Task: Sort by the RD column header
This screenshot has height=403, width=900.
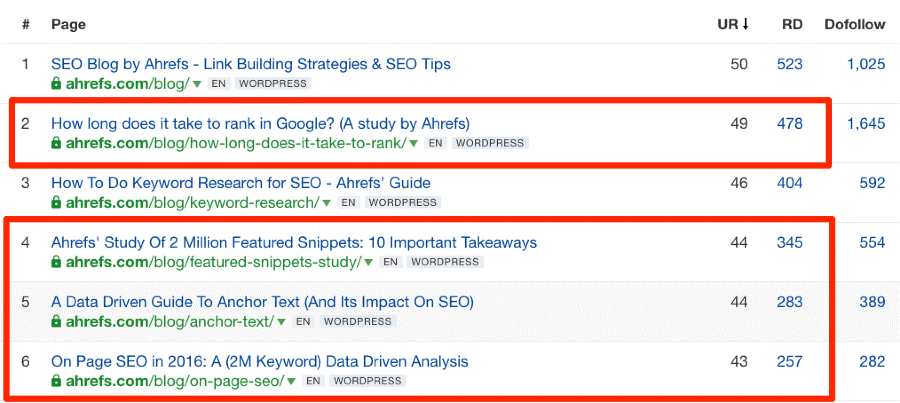Action: [x=792, y=23]
